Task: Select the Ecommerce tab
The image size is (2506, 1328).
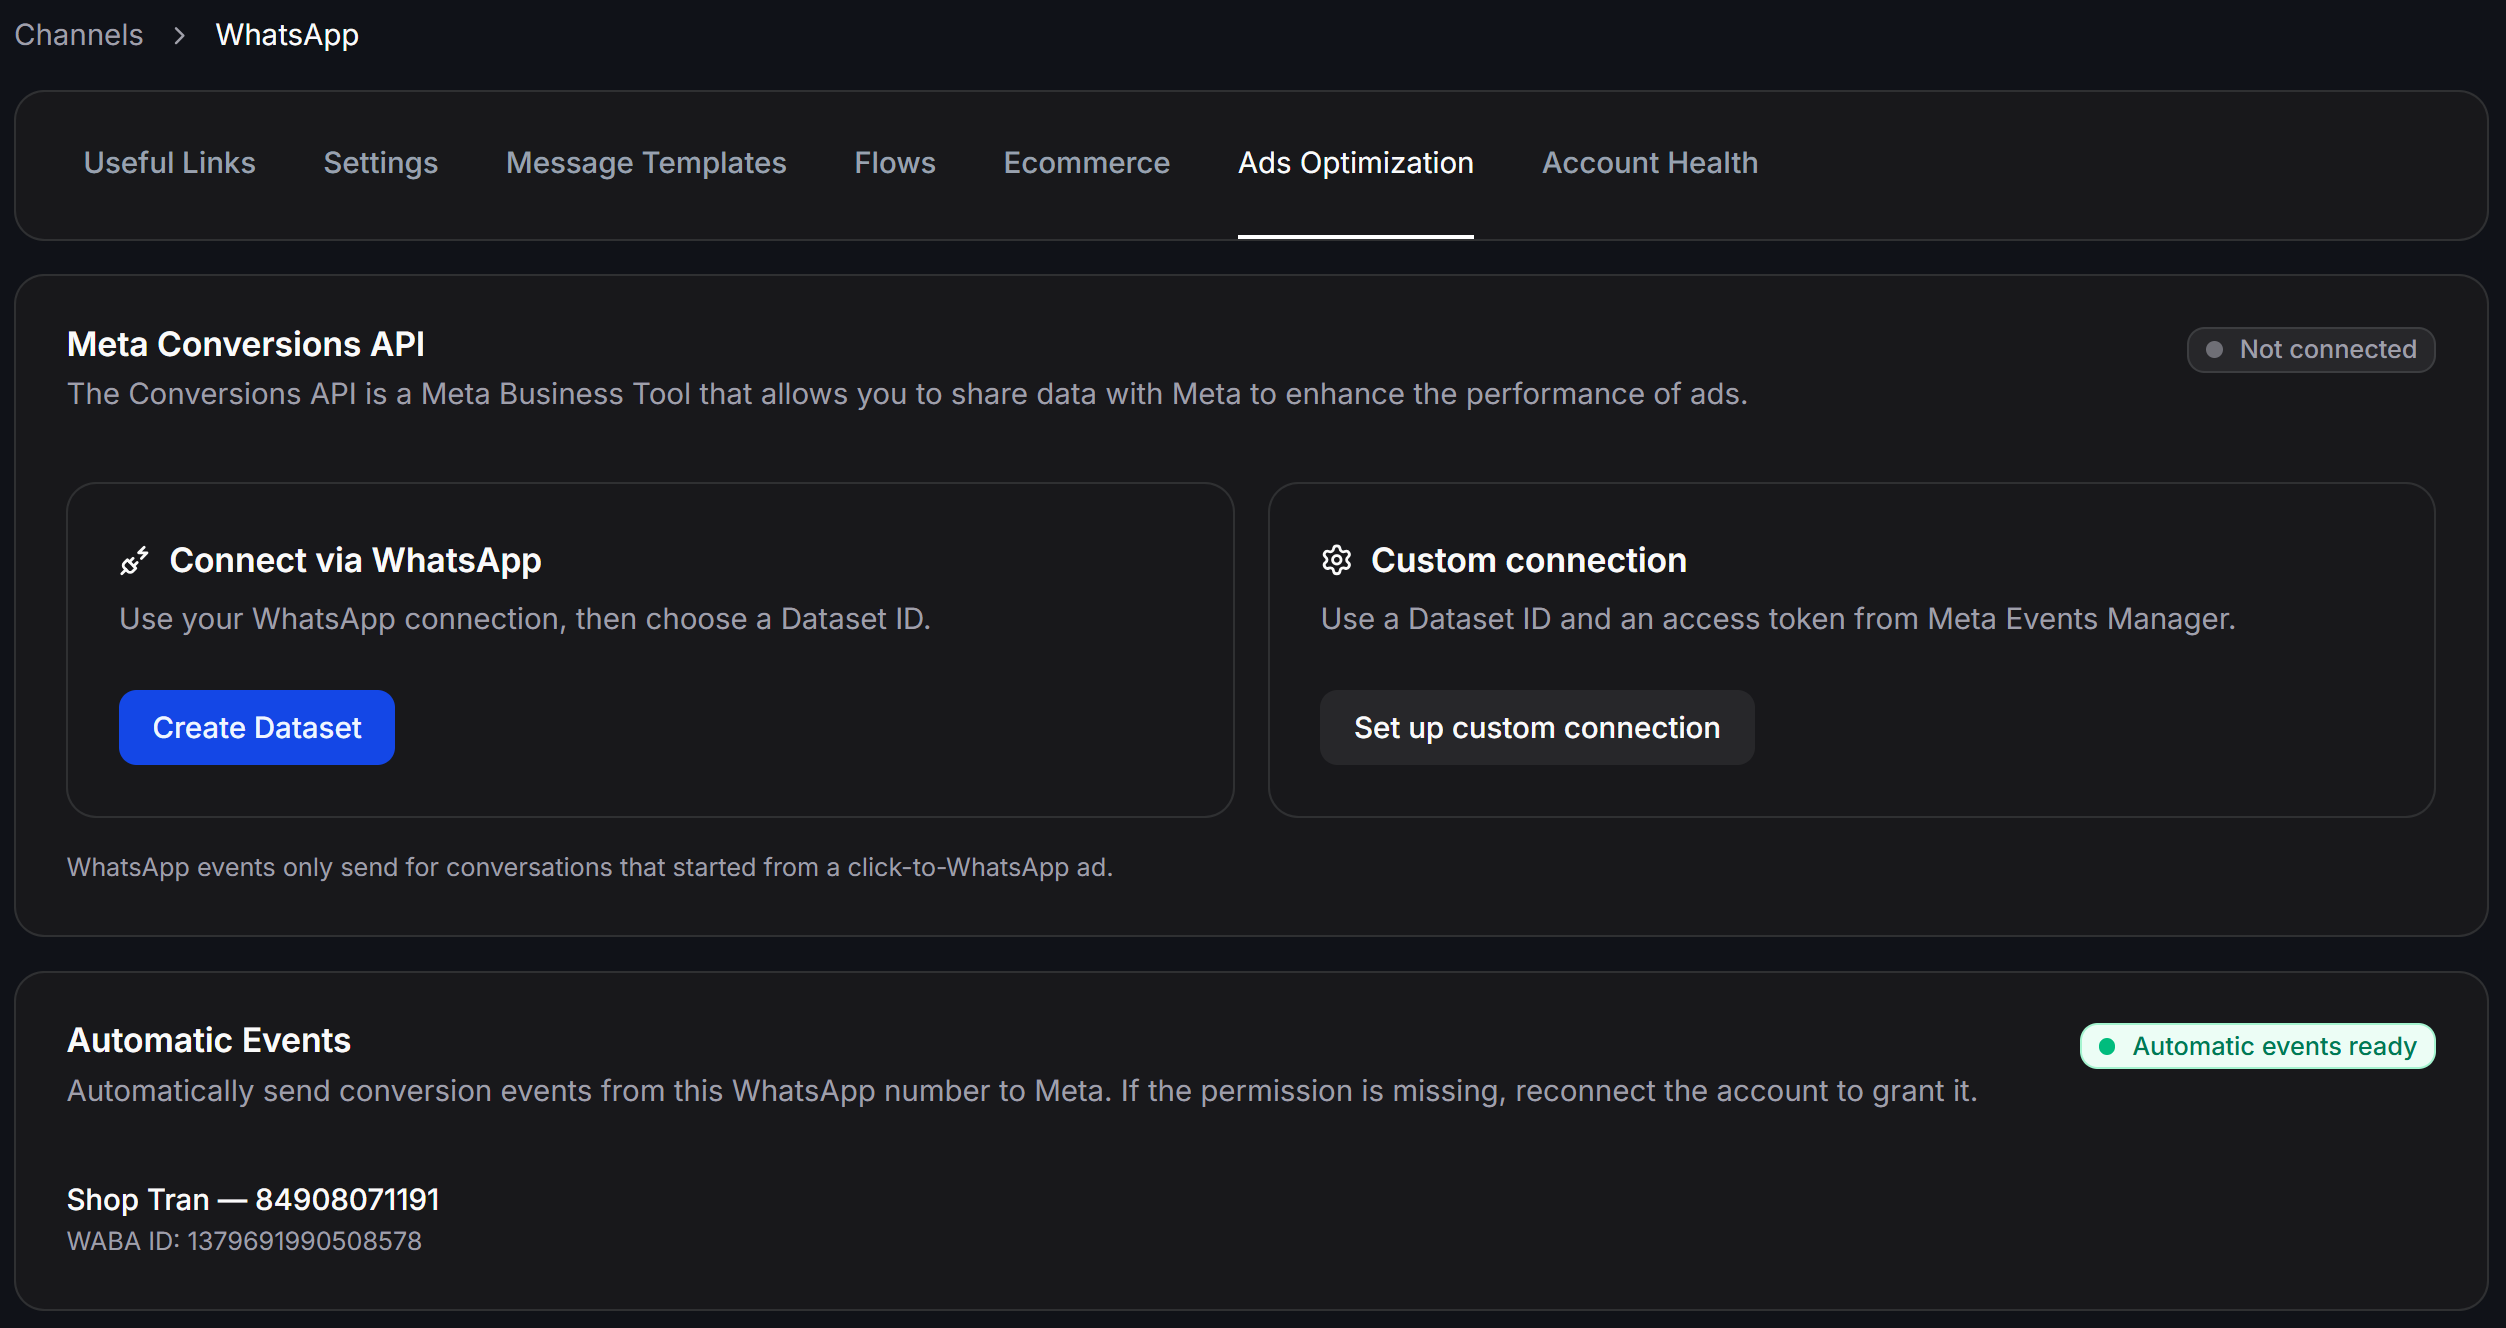Action: coord(1087,163)
